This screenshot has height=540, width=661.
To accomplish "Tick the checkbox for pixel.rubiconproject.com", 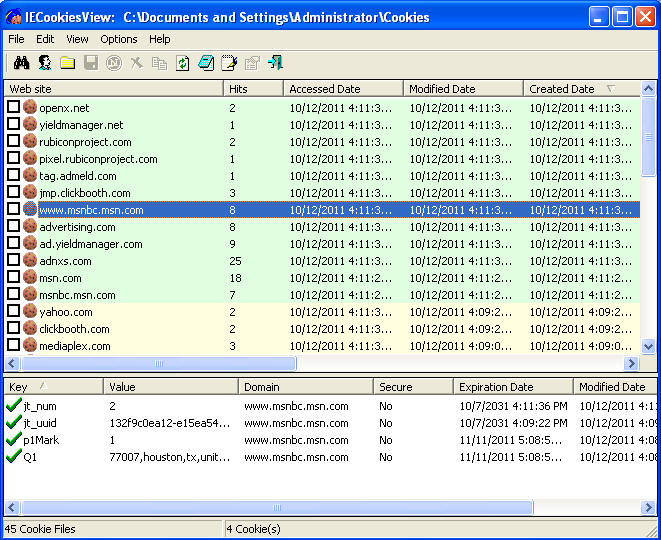I will click(x=13, y=158).
